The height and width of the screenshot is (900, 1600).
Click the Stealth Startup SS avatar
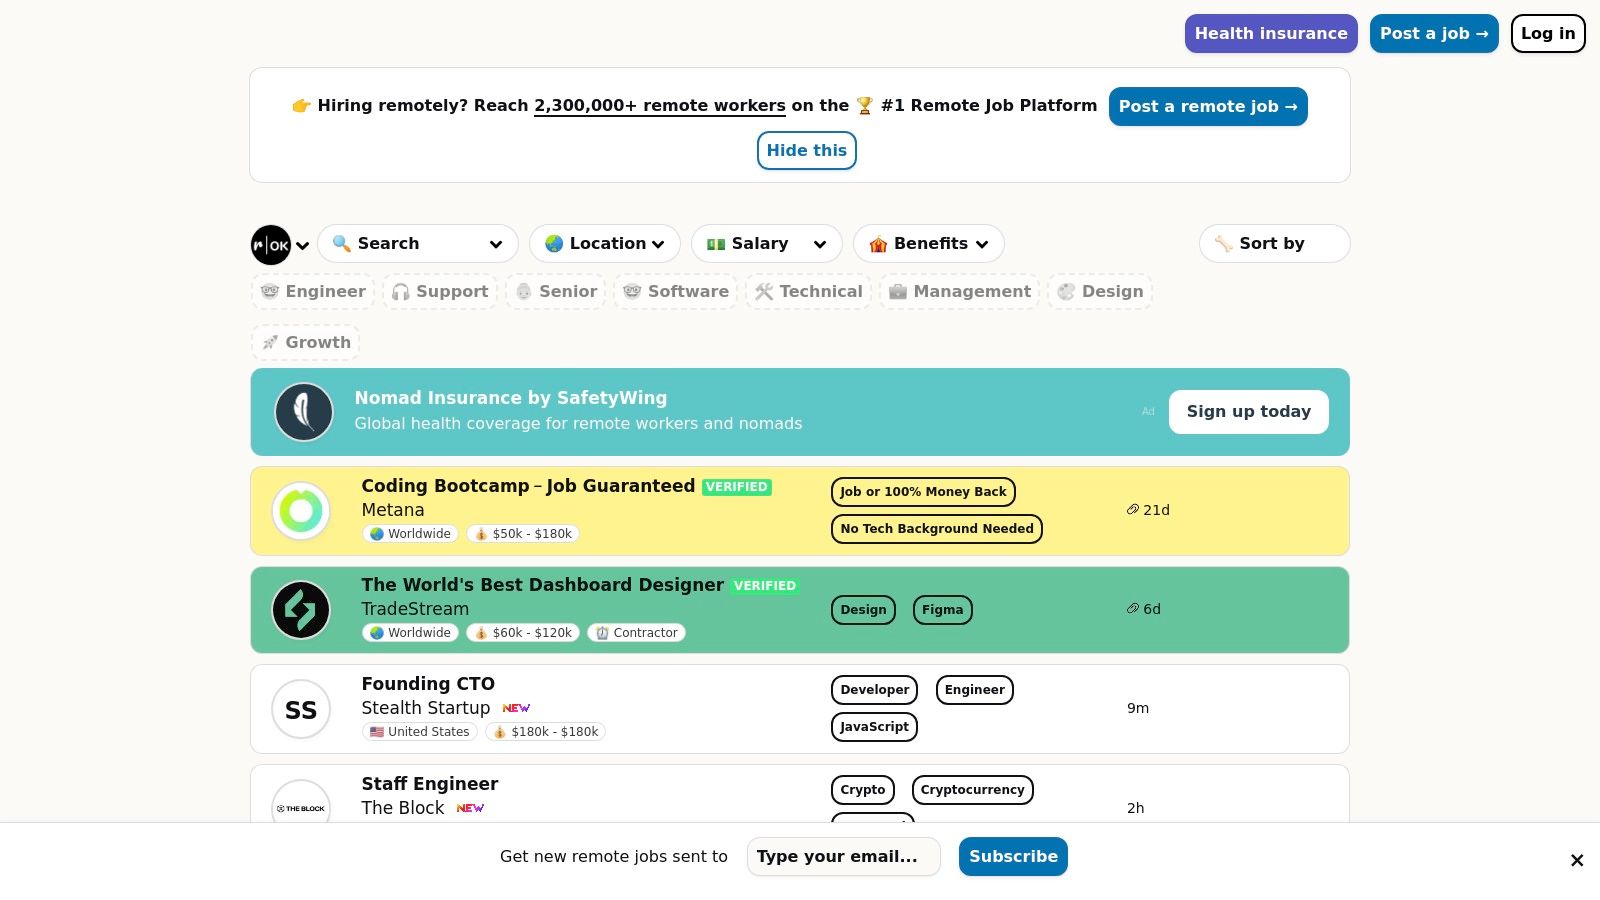tap(301, 709)
